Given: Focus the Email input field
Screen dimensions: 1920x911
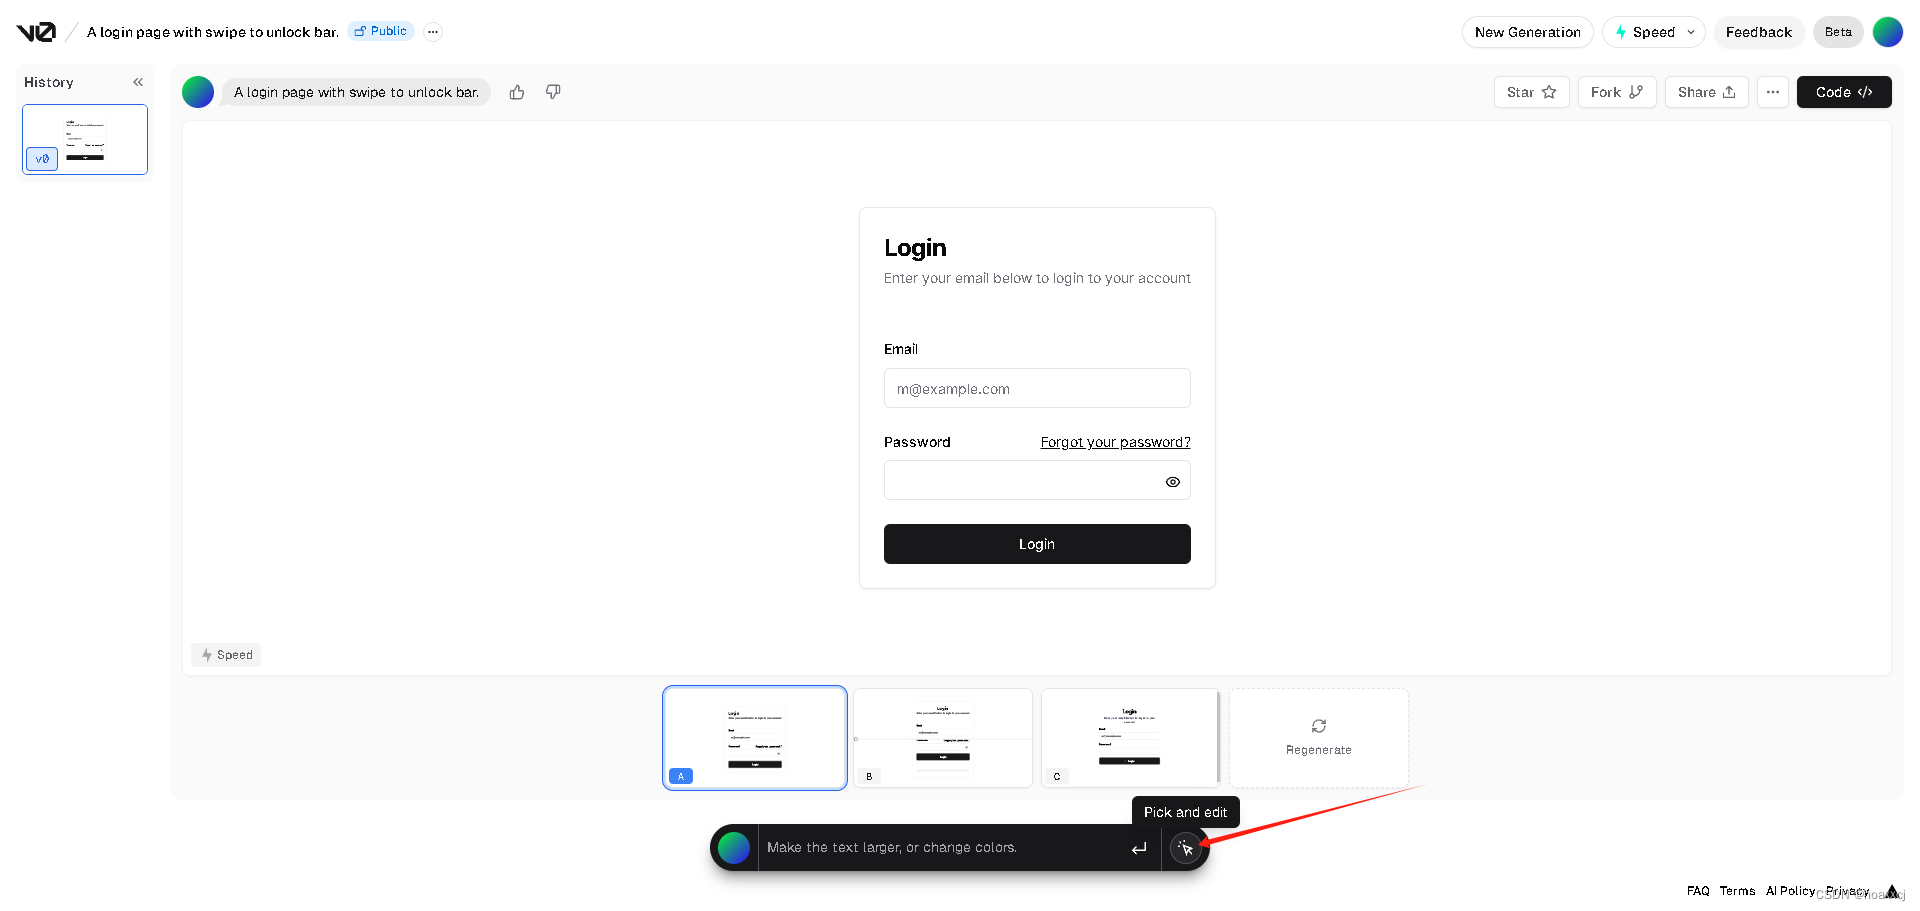Looking at the screenshot, I should pos(1037,388).
